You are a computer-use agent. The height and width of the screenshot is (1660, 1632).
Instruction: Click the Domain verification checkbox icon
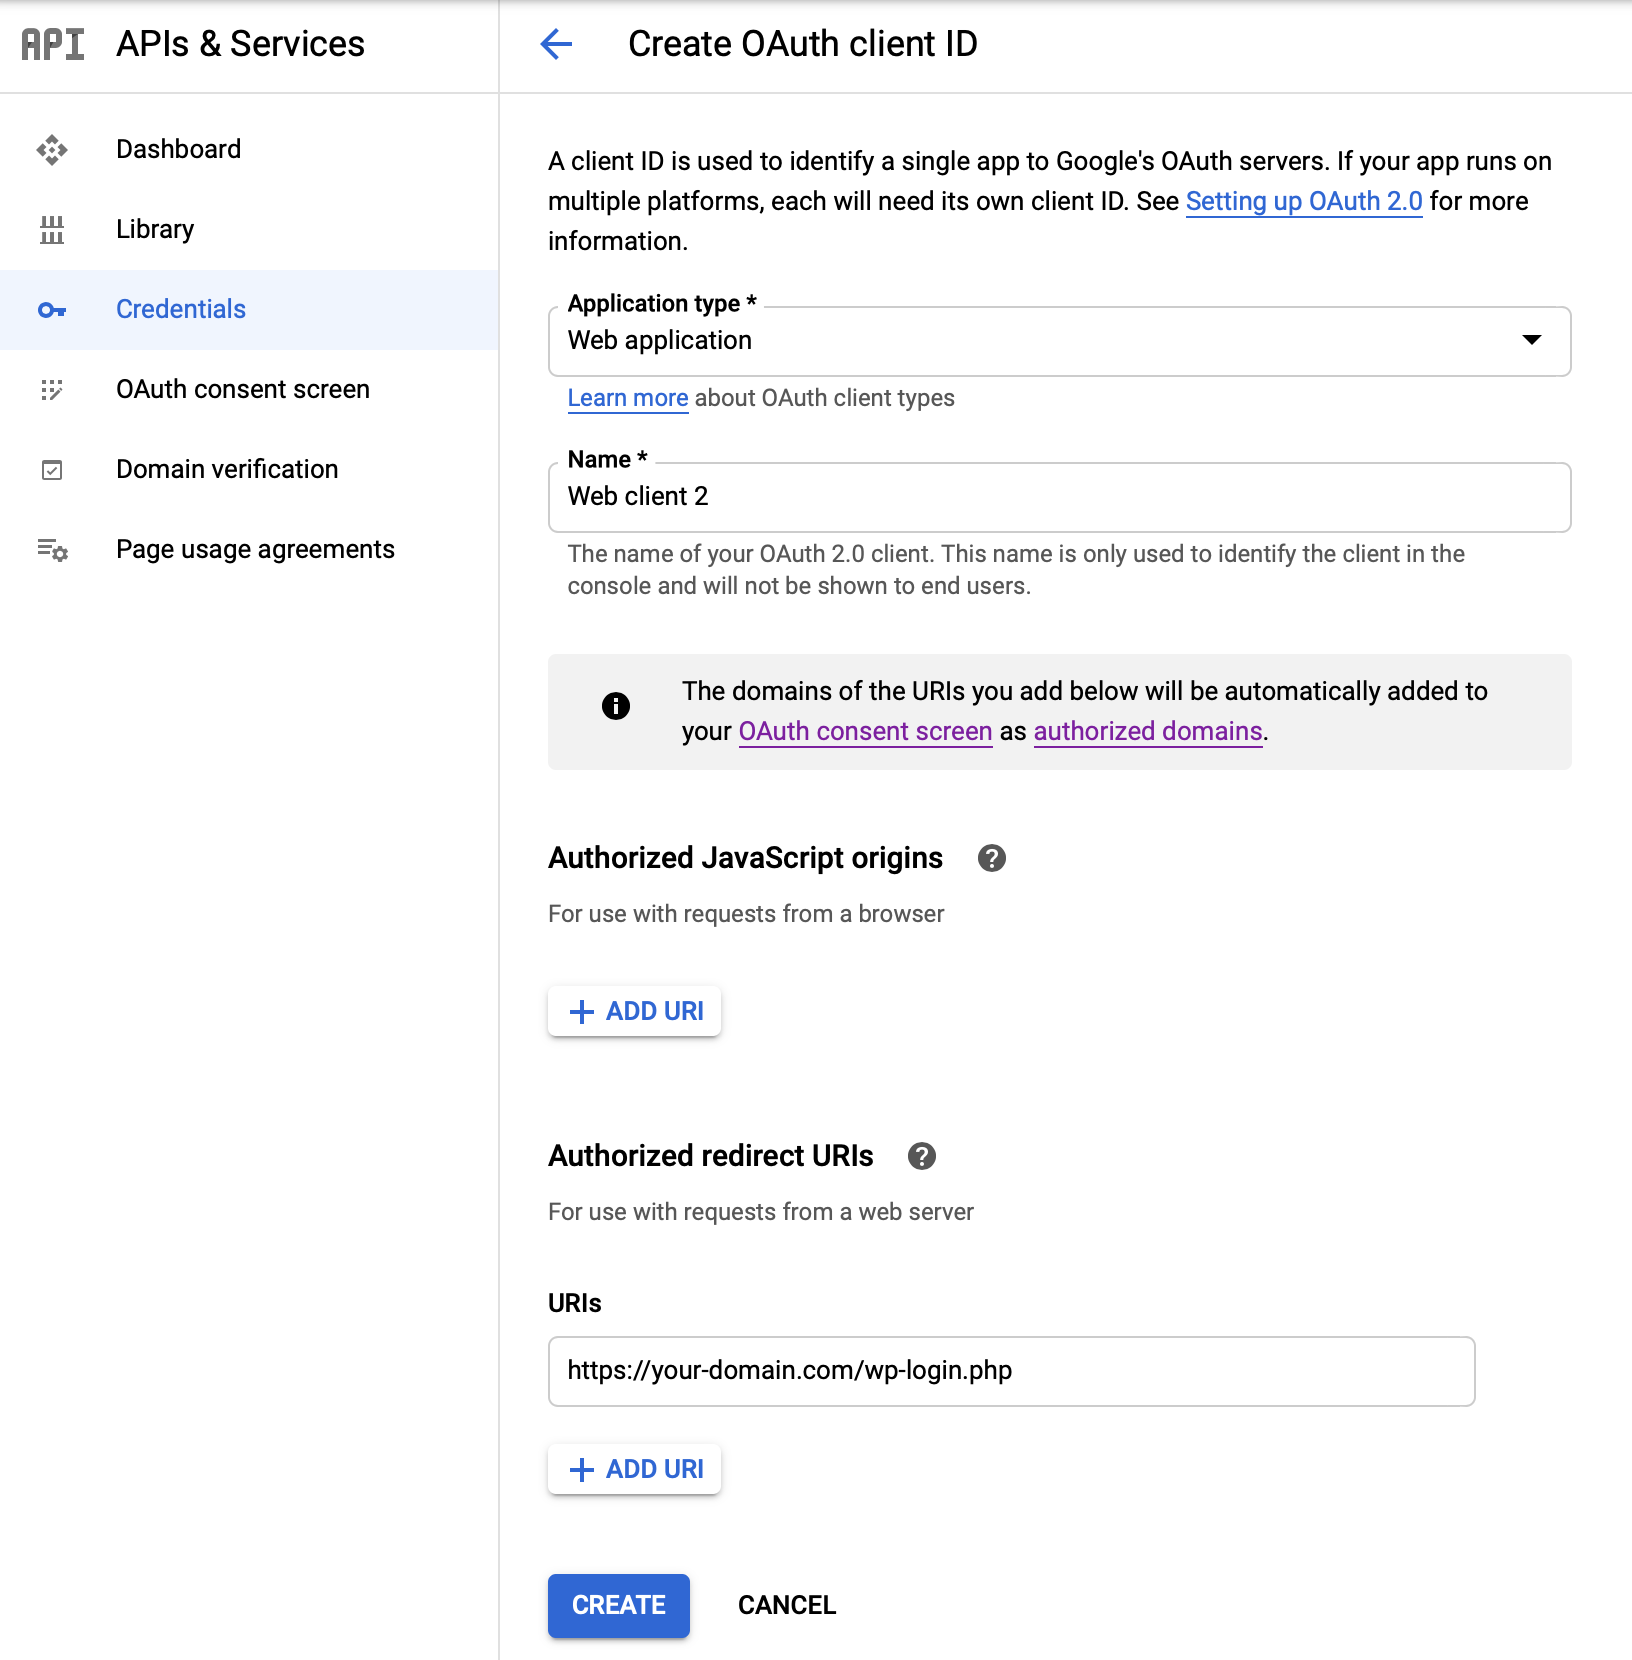pos(52,470)
